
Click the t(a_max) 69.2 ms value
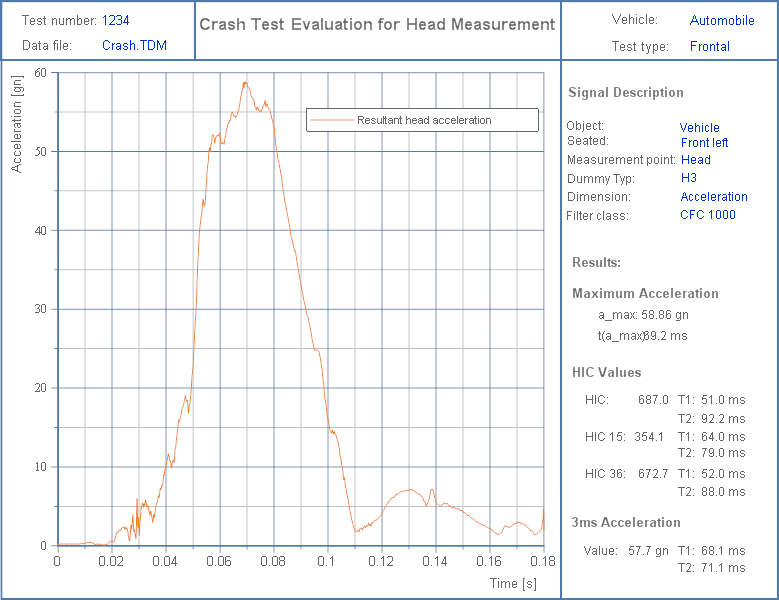click(666, 336)
